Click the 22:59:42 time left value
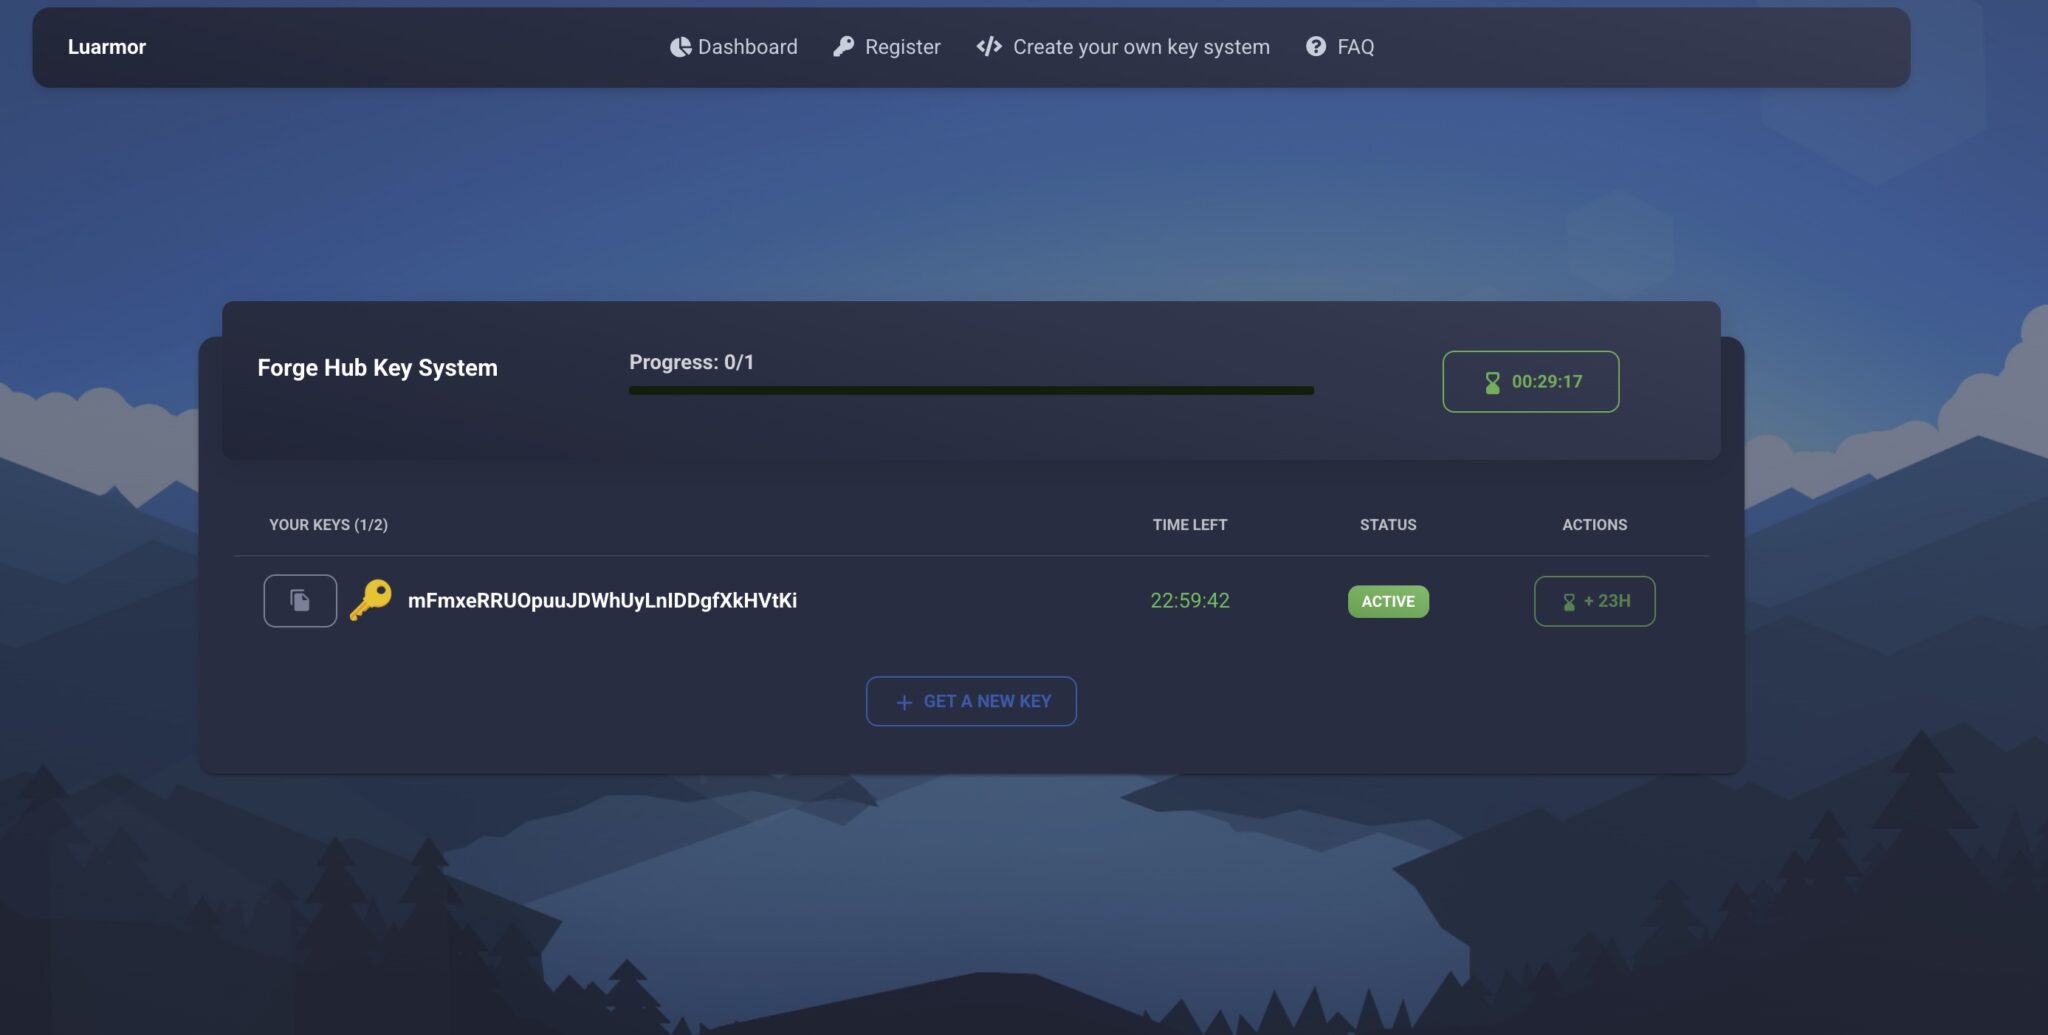Viewport: 2048px width, 1035px height. pyautogui.click(x=1189, y=601)
